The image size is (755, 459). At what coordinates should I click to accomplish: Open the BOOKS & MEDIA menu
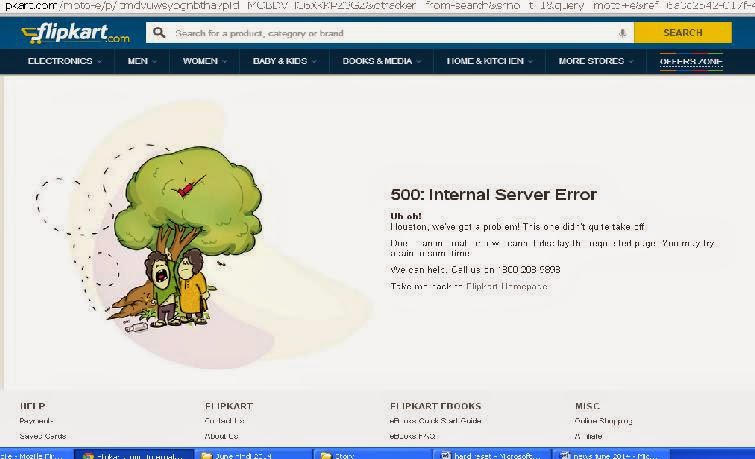click(x=382, y=61)
